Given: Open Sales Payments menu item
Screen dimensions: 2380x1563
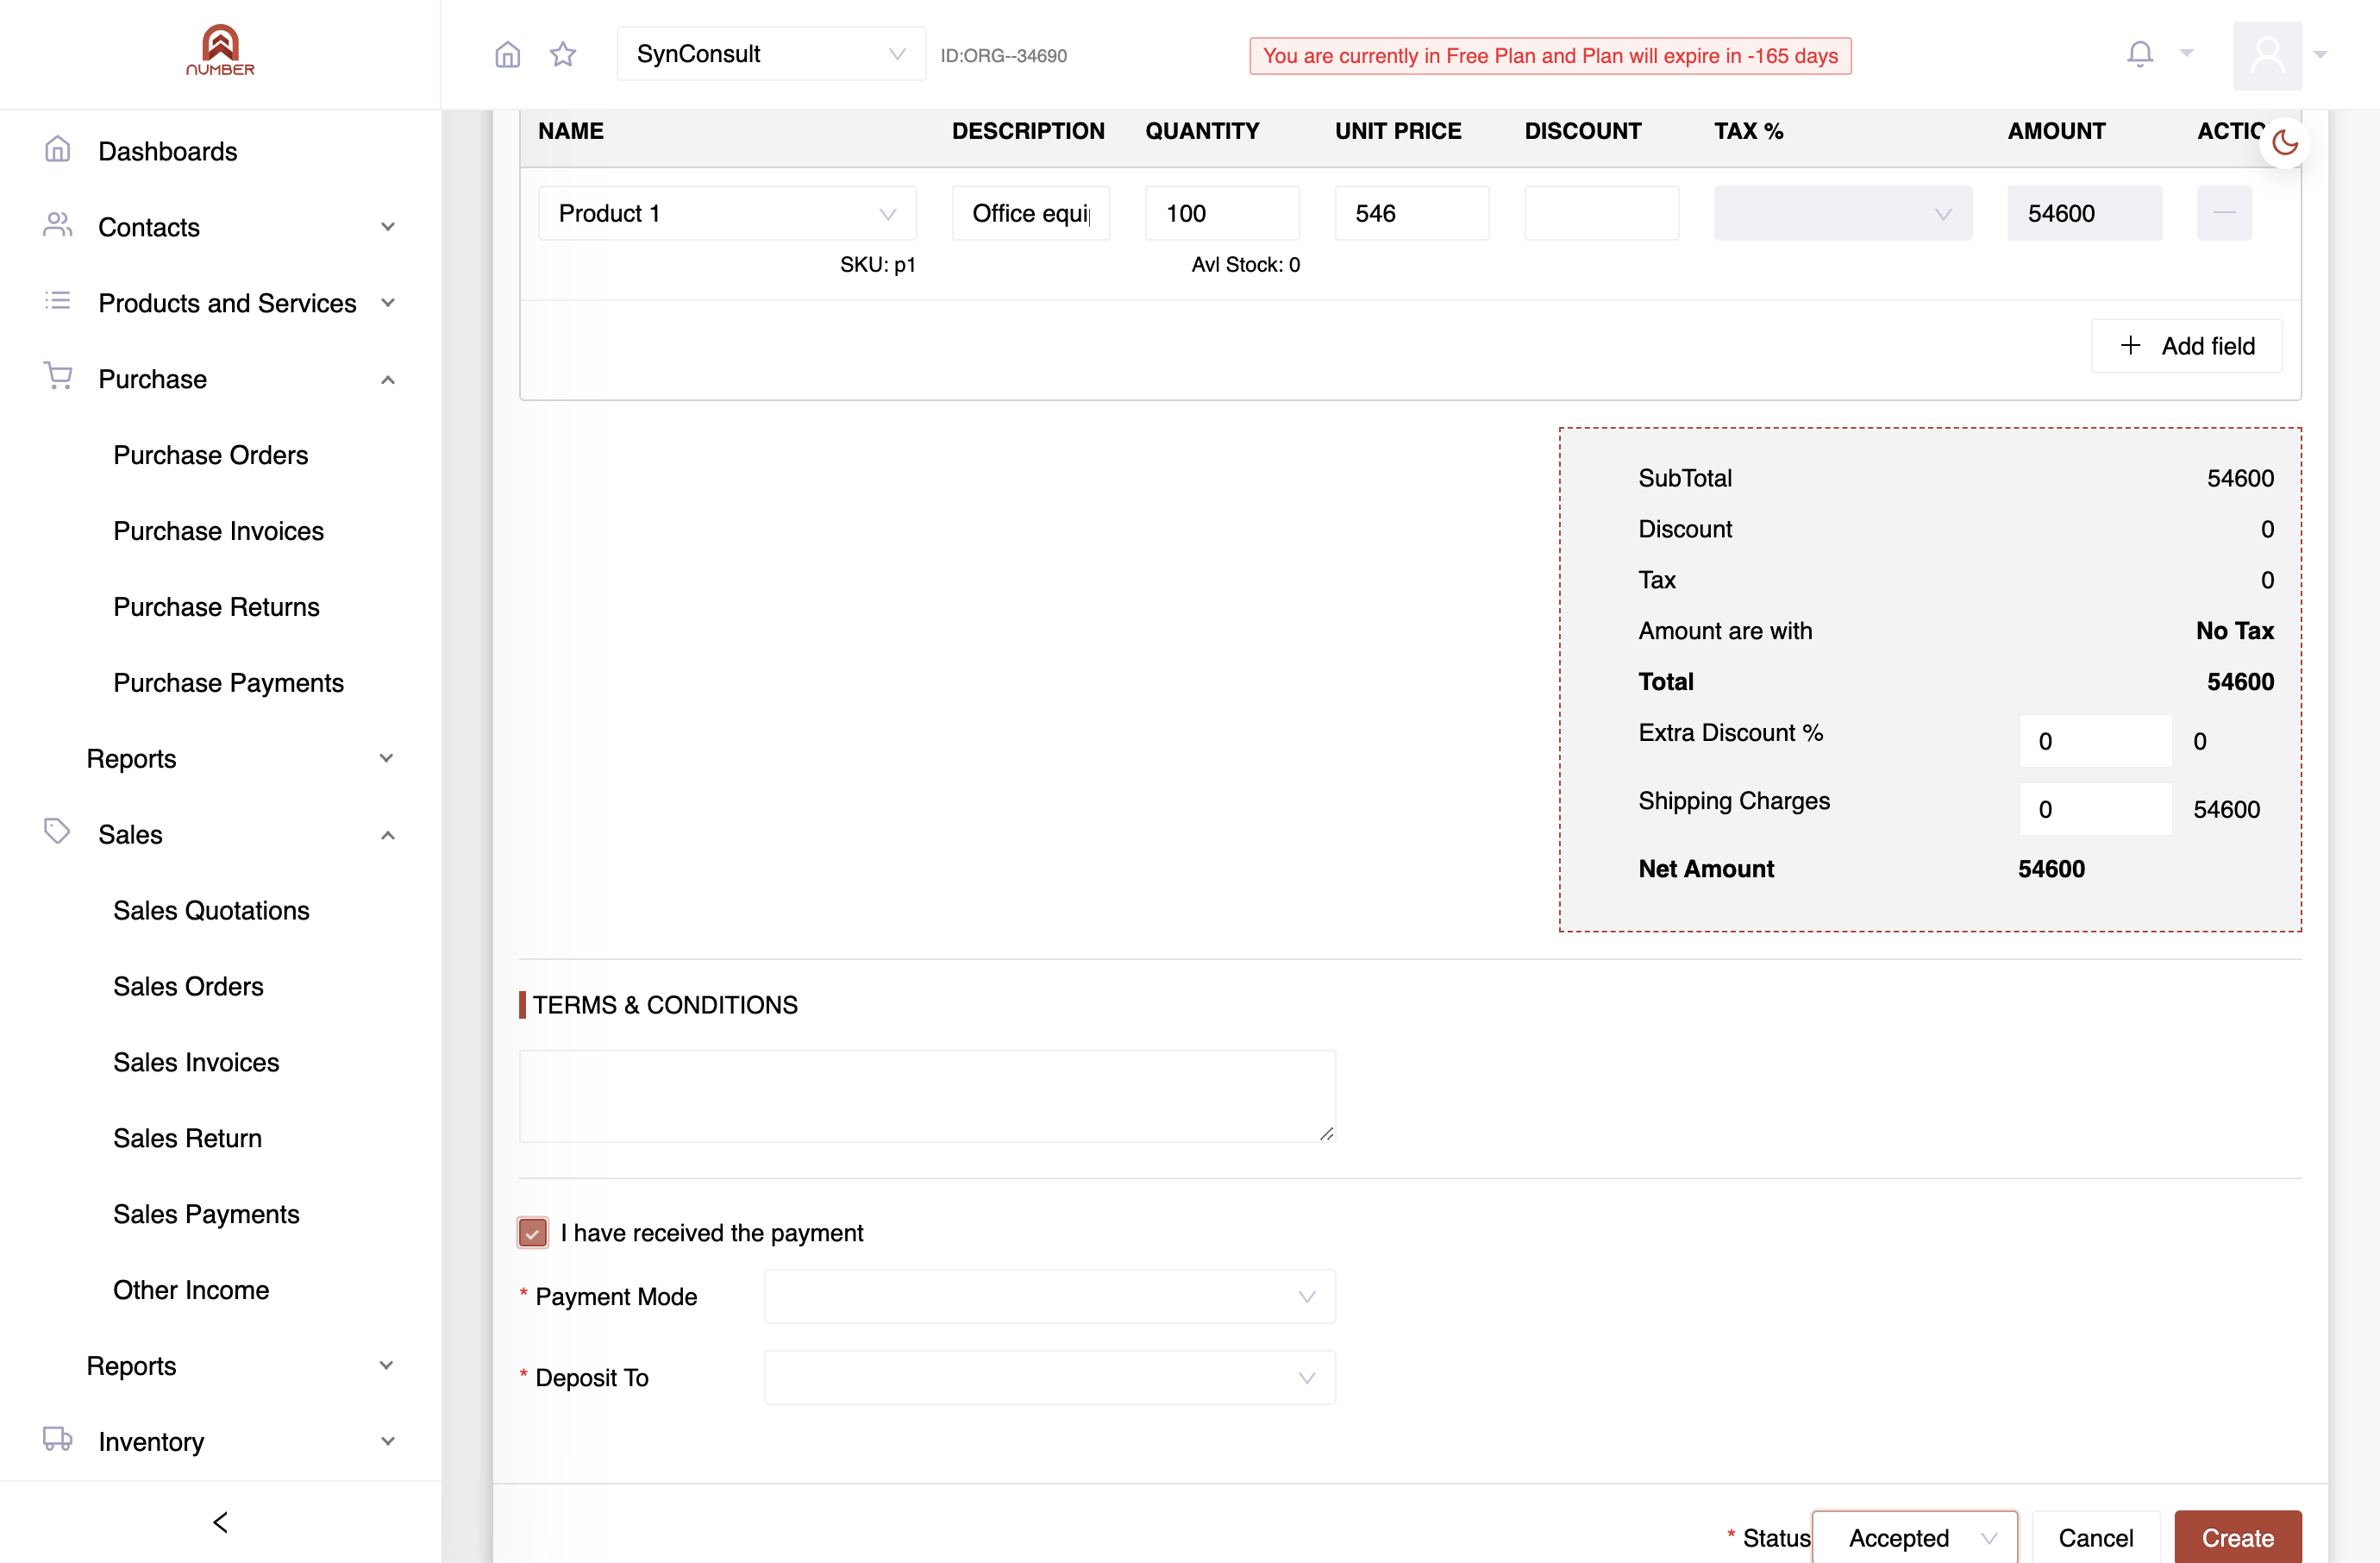Looking at the screenshot, I should (207, 1214).
